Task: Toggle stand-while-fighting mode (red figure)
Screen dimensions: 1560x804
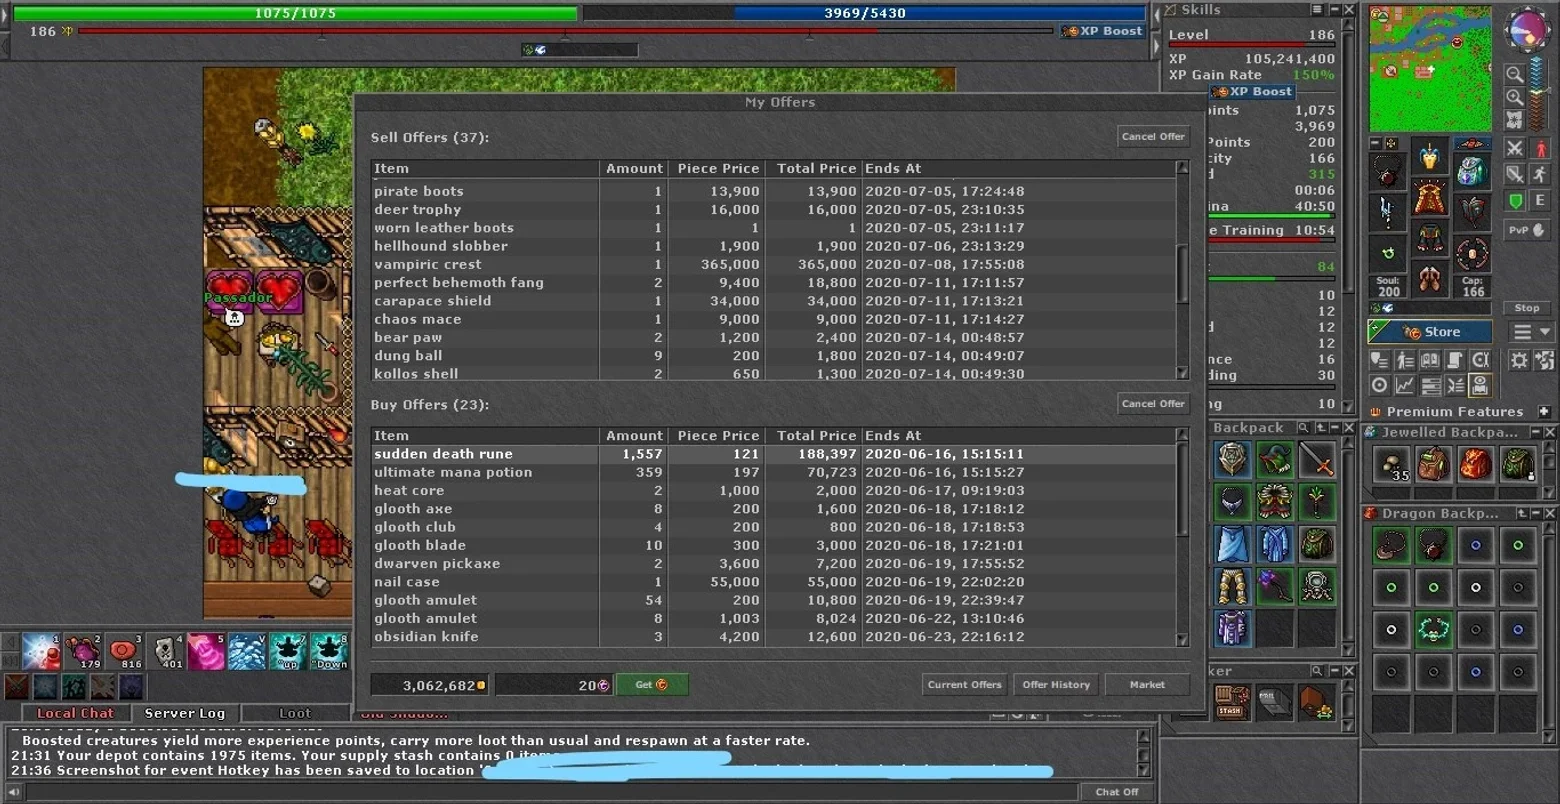Action: pyautogui.click(x=1541, y=149)
